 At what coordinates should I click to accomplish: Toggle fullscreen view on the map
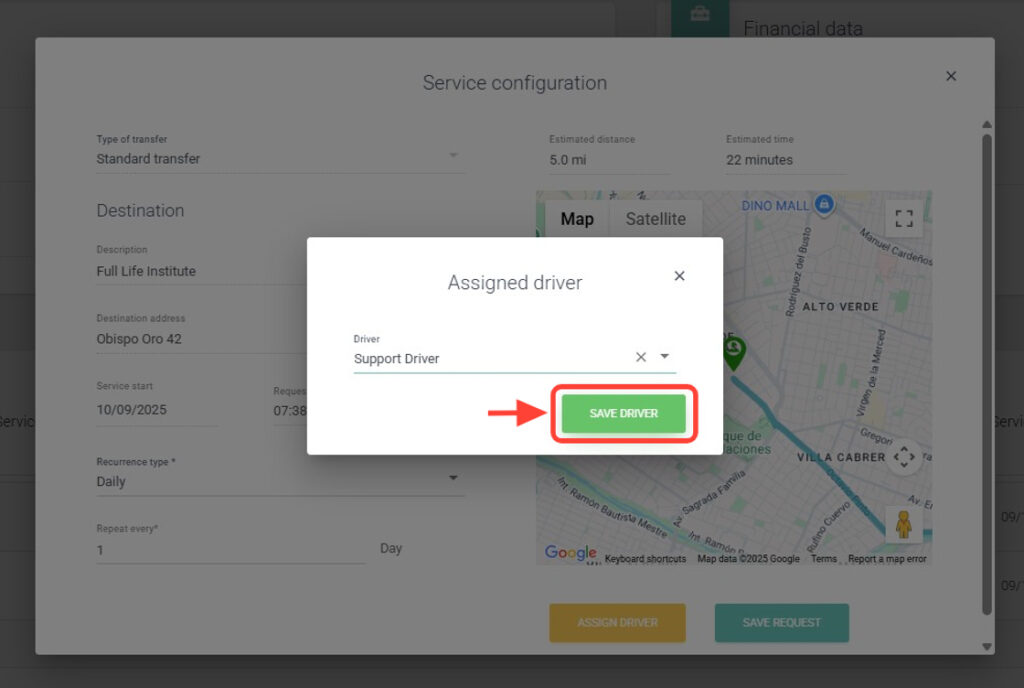(x=903, y=218)
